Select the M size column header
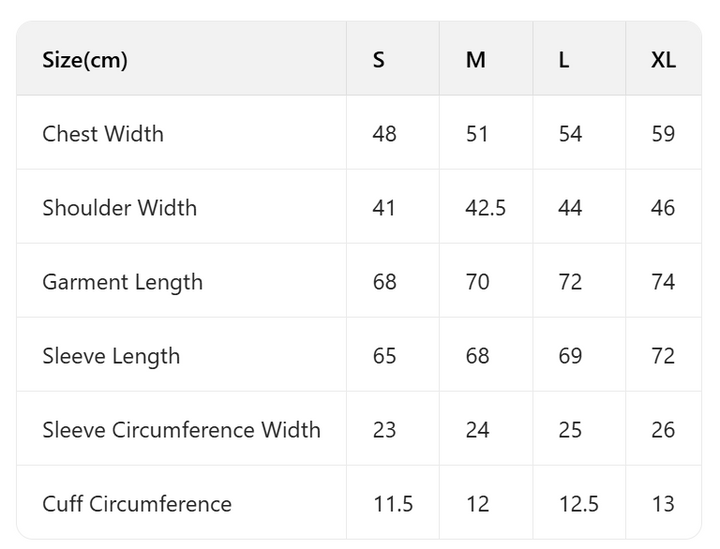720x549 pixels. click(476, 60)
